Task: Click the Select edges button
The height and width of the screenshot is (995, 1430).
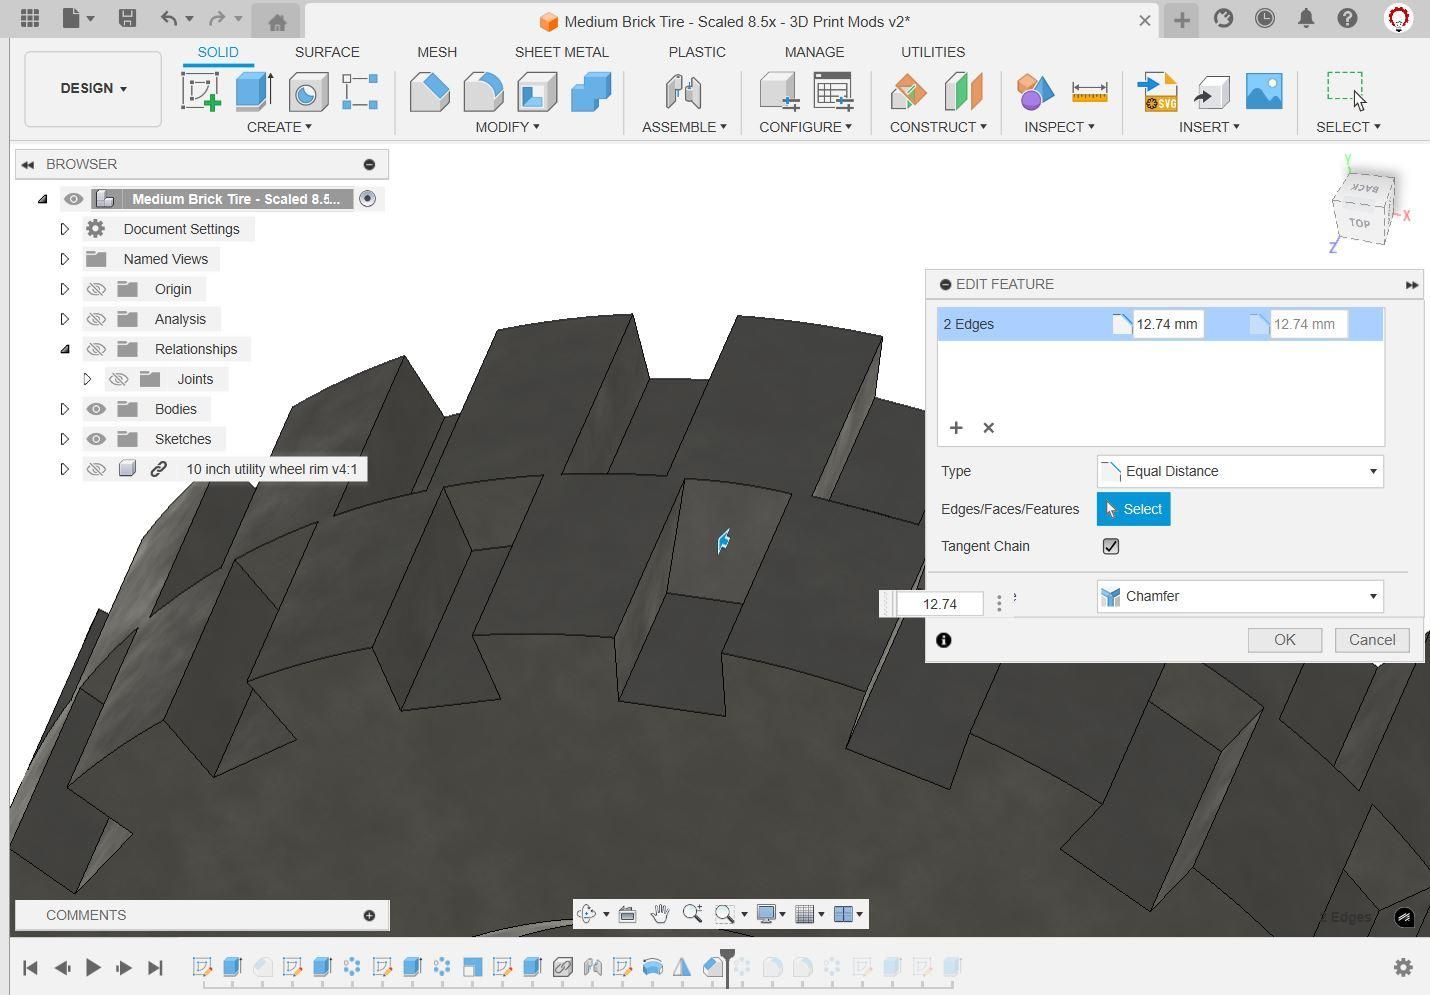Action: [1134, 509]
